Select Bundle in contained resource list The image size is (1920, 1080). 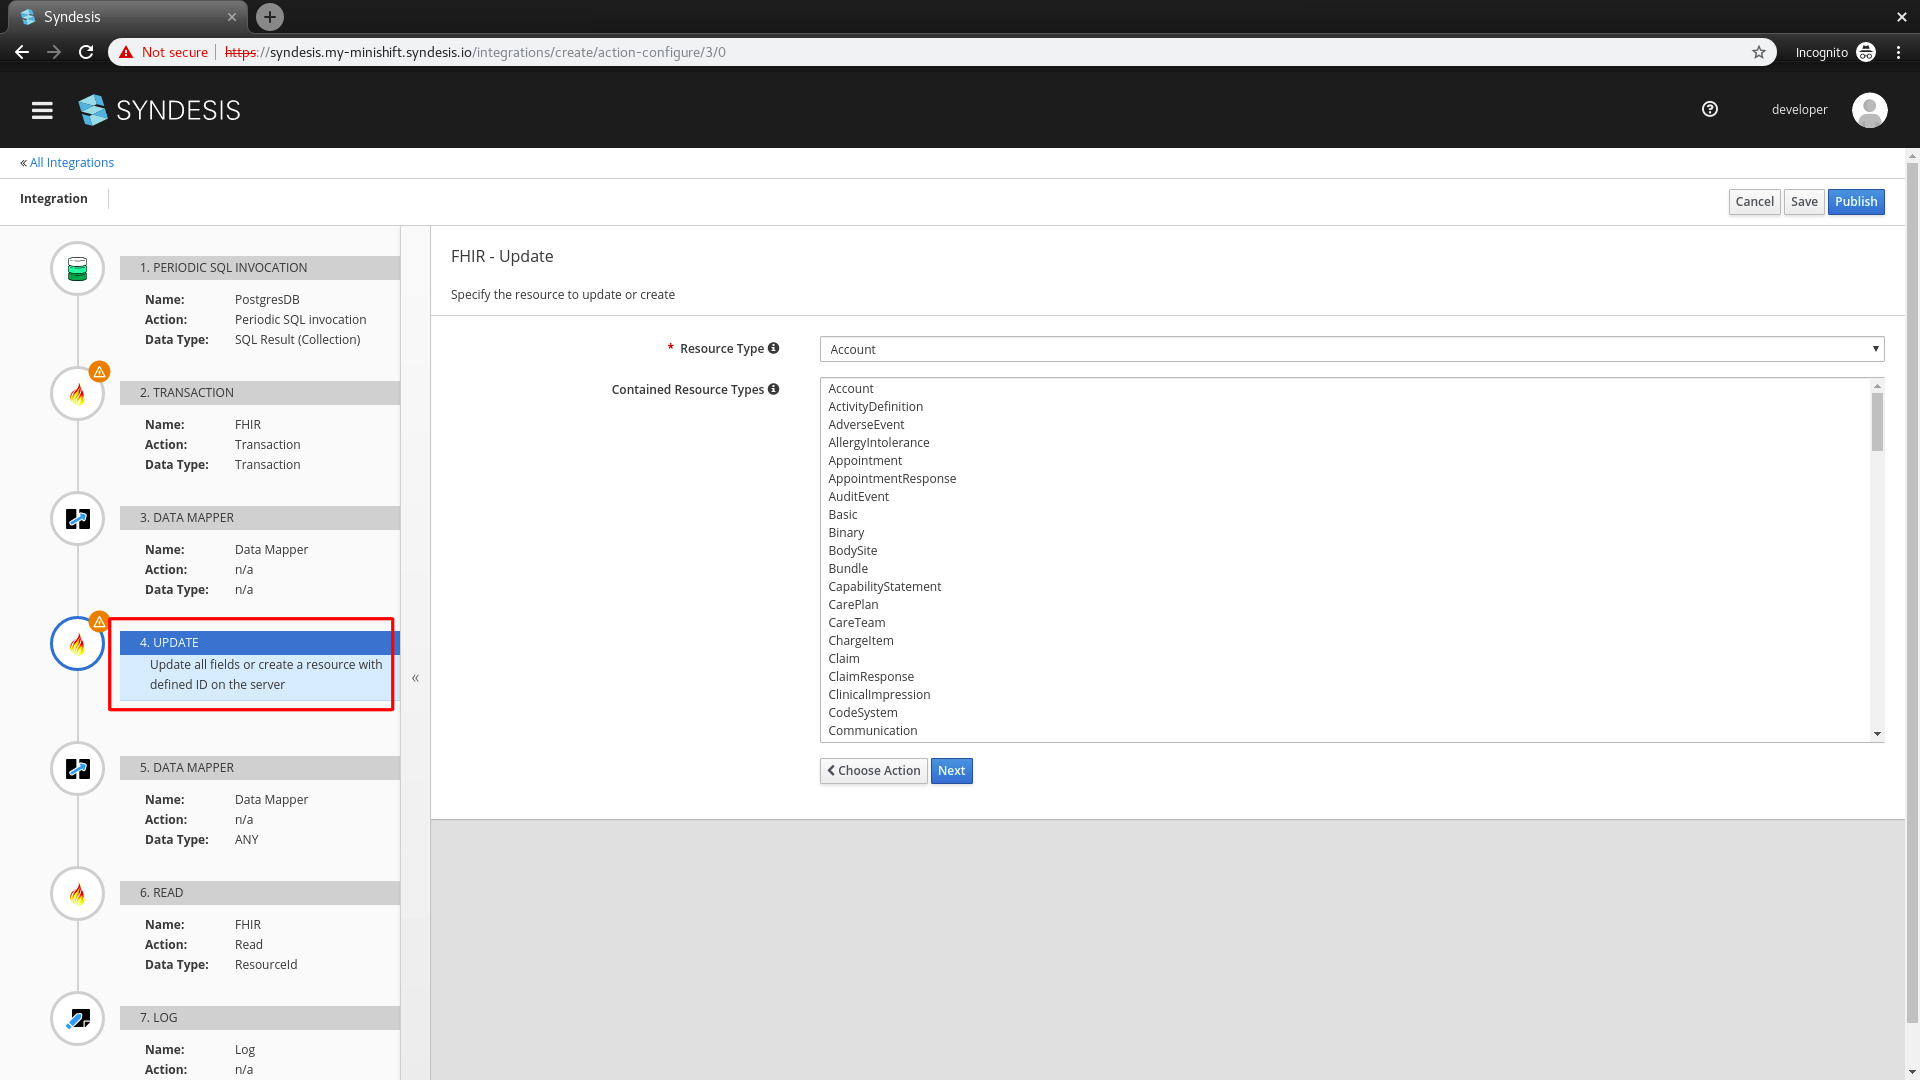(x=848, y=569)
